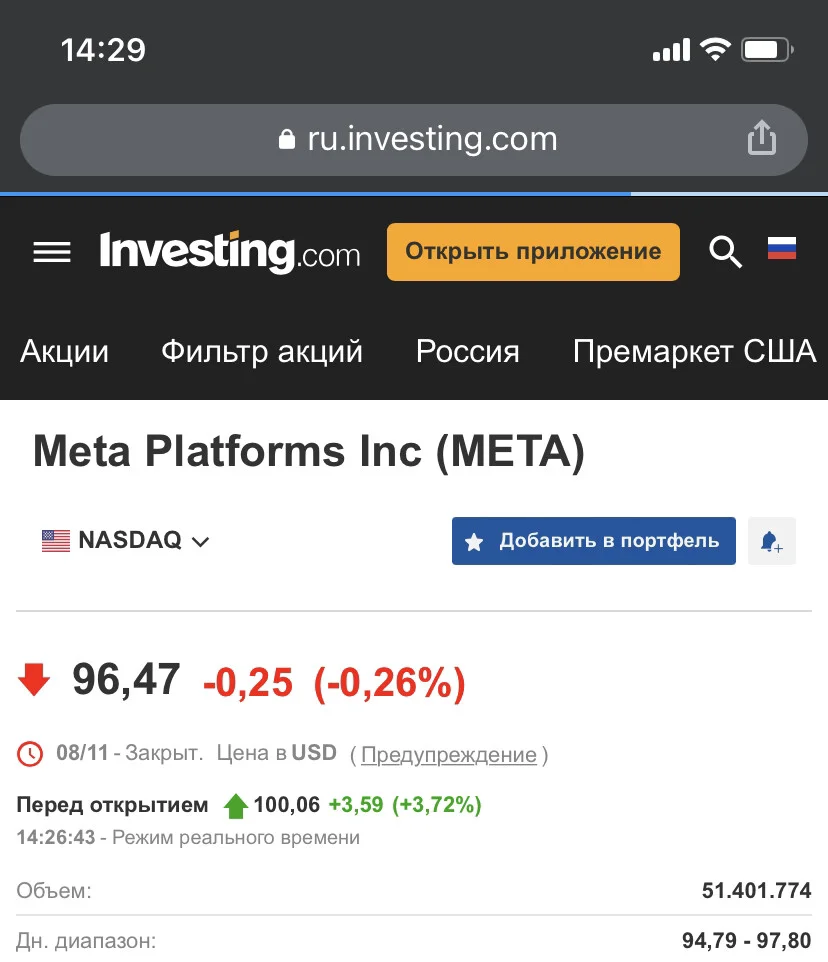The width and height of the screenshot is (828, 962).
Task: Open the hamburger menu icon
Action: tap(52, 252)
